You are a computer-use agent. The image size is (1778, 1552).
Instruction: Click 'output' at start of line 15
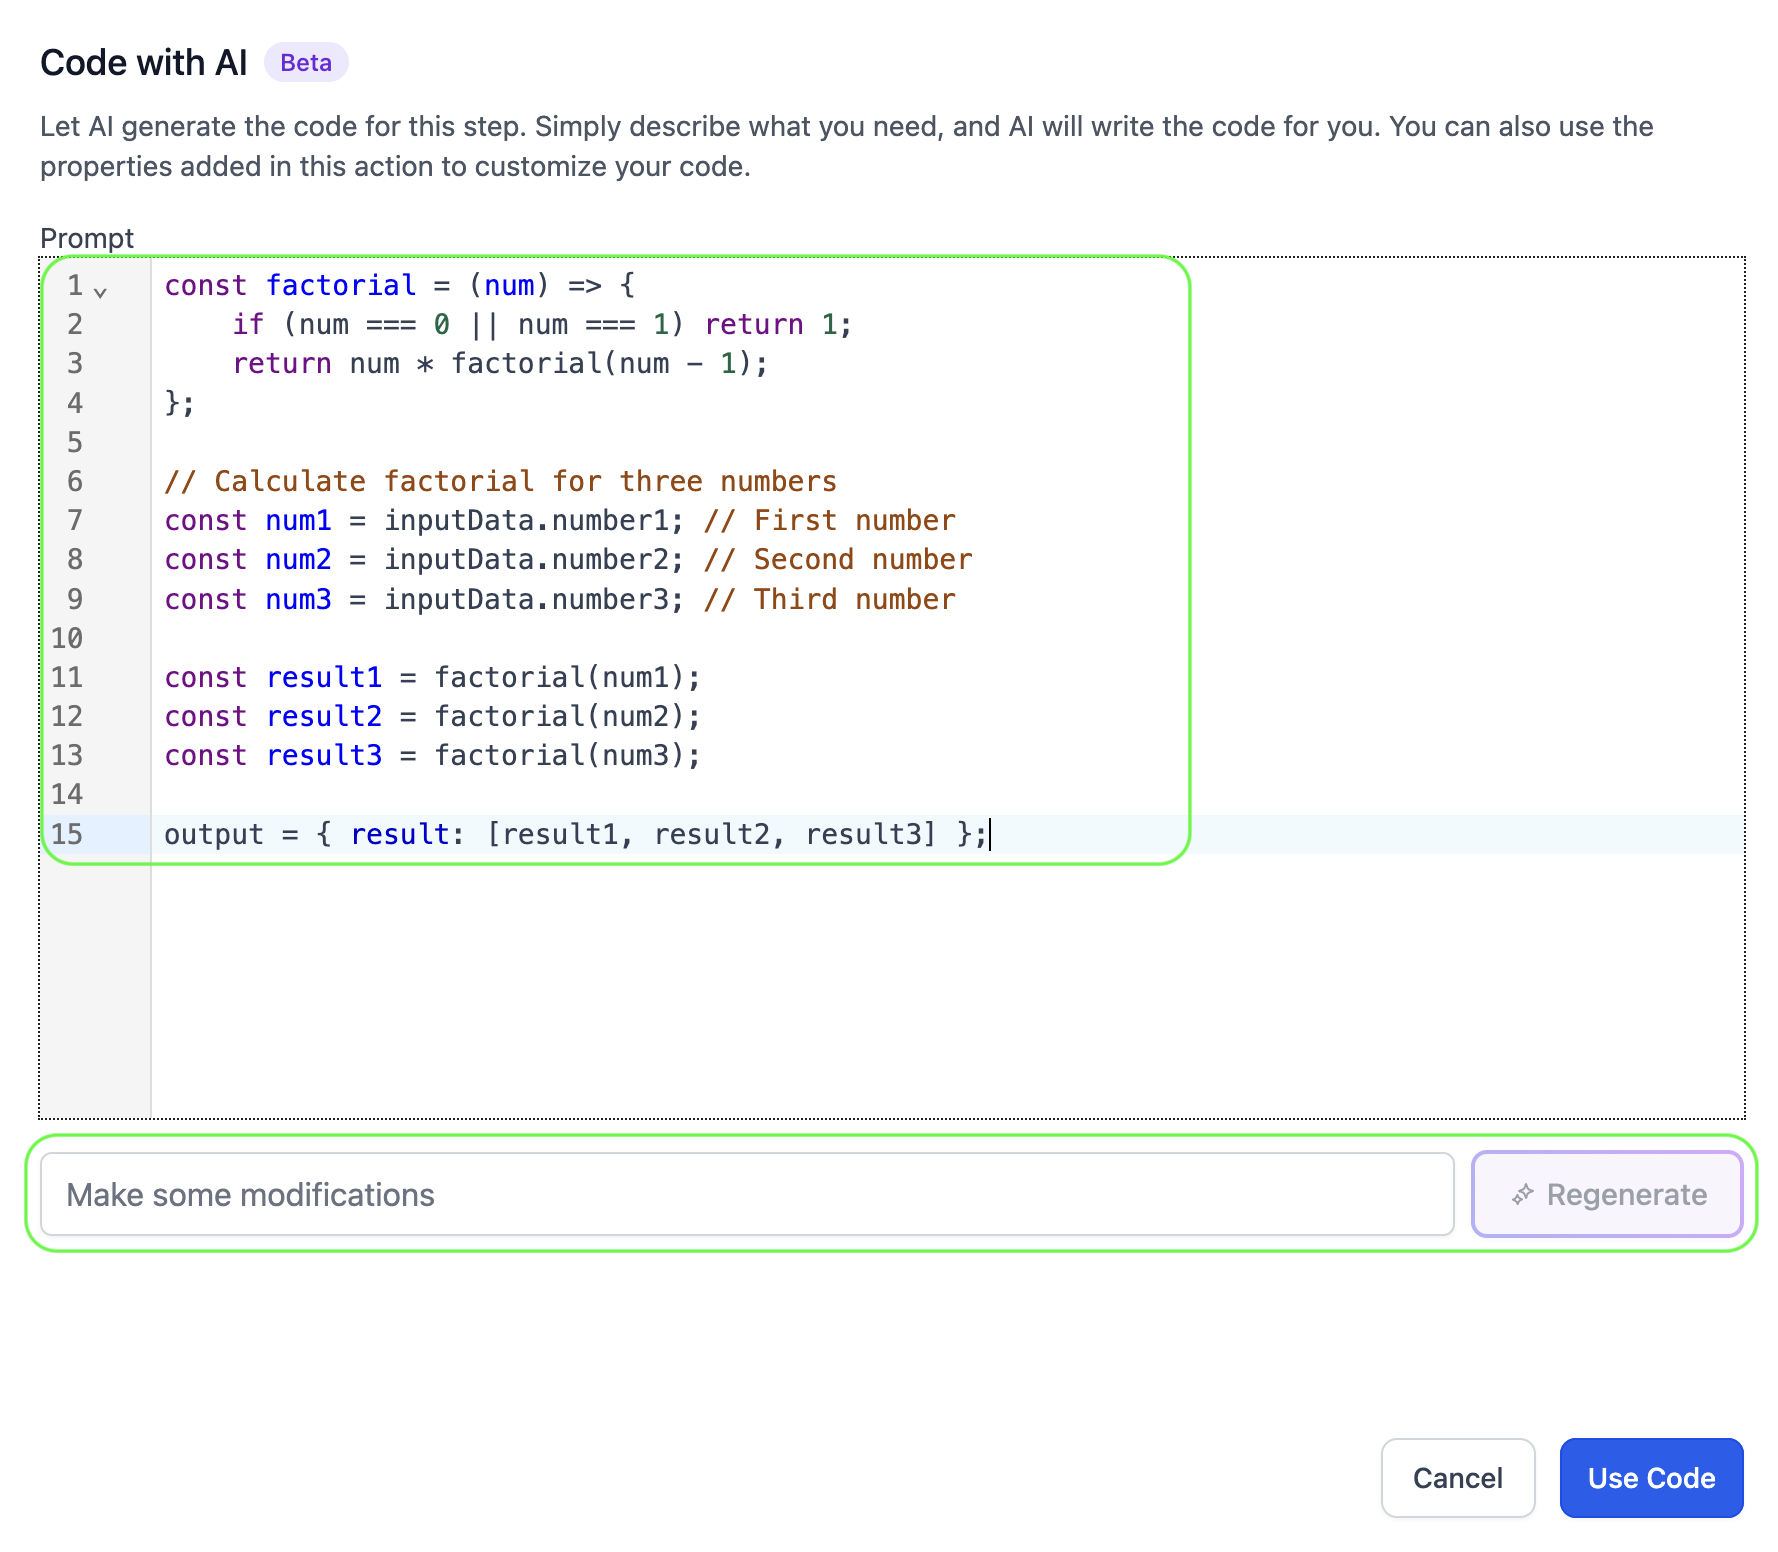pyautogui.click(x=214, y=834)
